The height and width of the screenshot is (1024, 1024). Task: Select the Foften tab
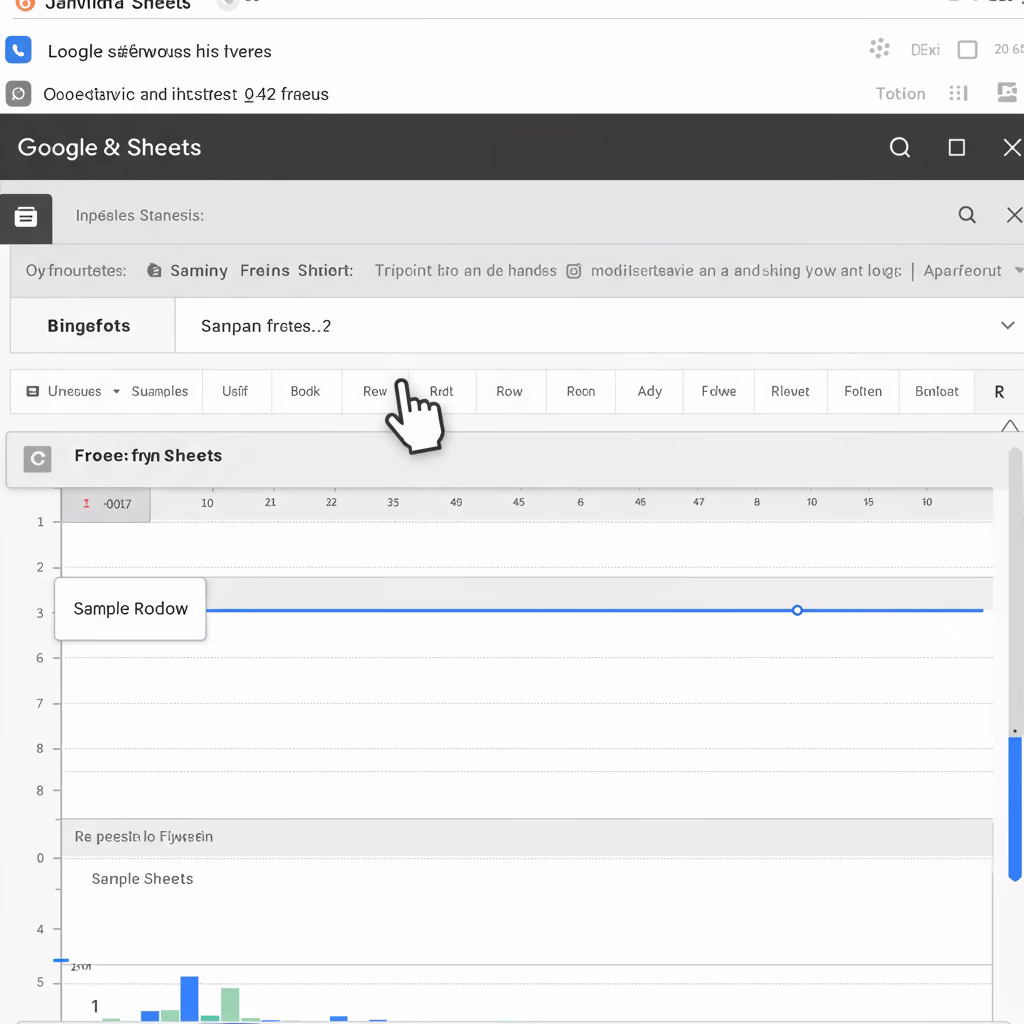[x=863, y=391]
